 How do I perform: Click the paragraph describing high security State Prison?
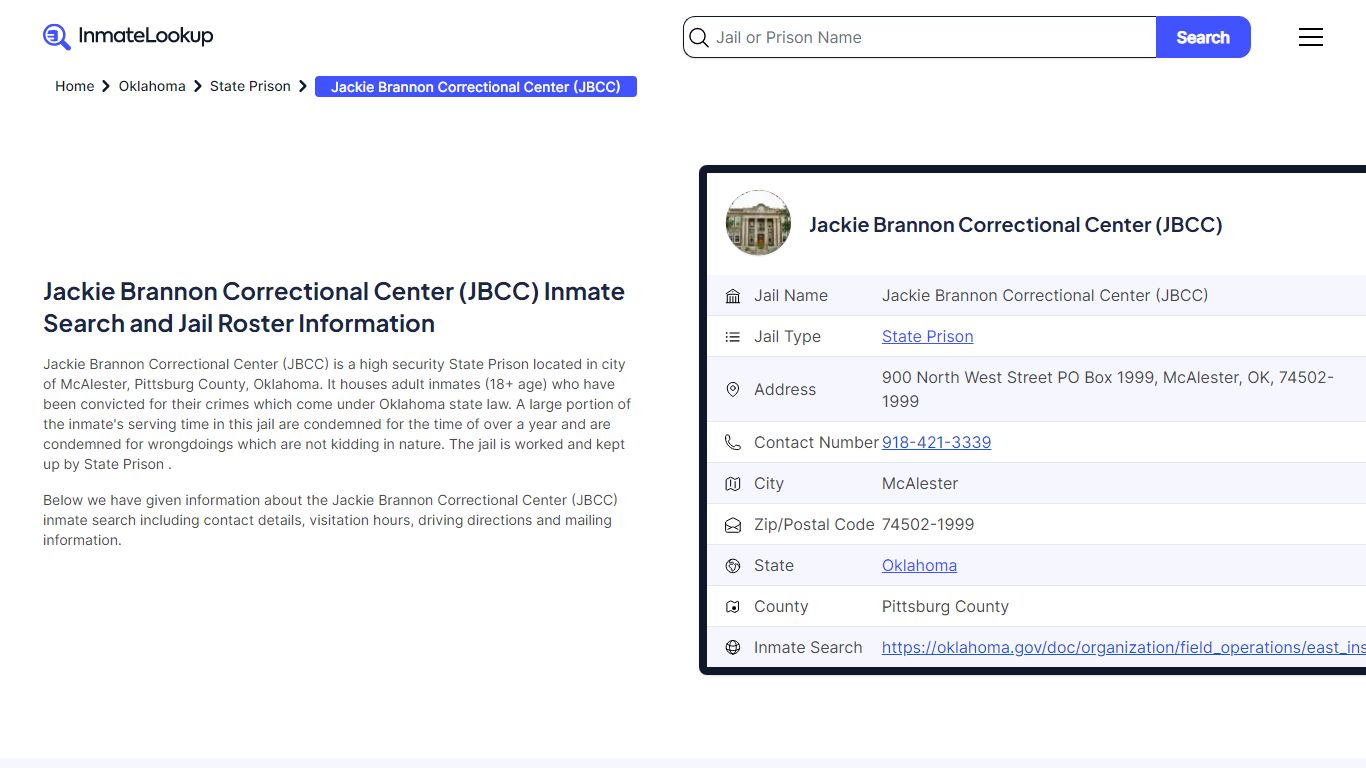click(x=337, y=414)
